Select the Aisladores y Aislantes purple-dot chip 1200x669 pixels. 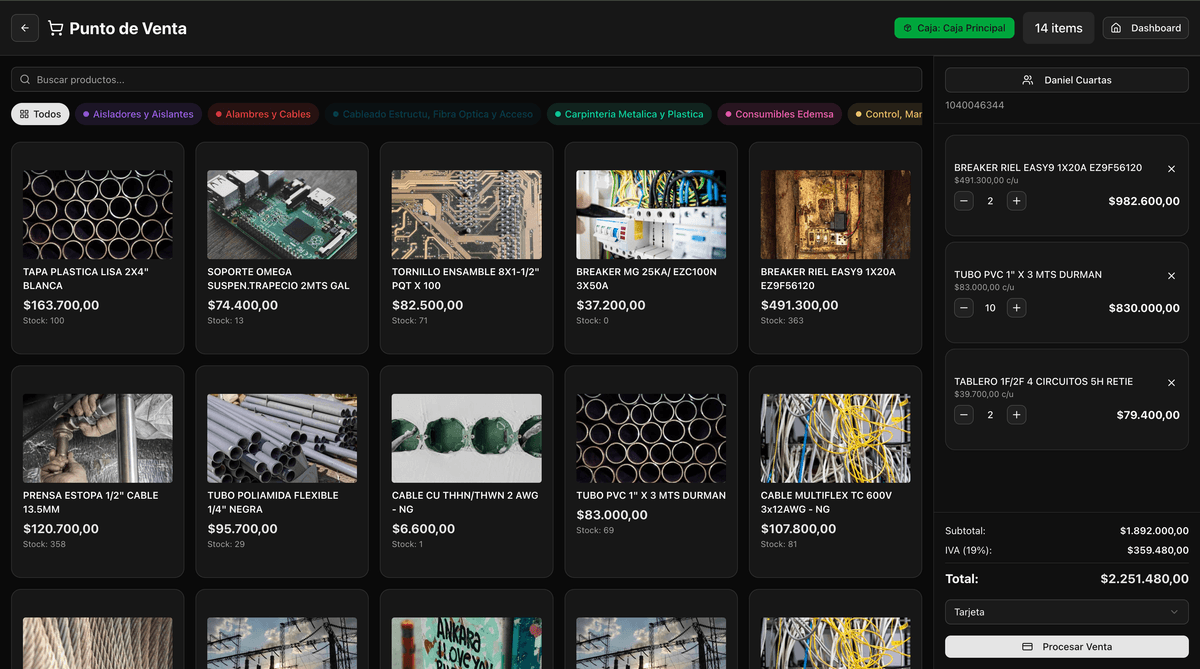pyautogui.click(x=138, y=114)
